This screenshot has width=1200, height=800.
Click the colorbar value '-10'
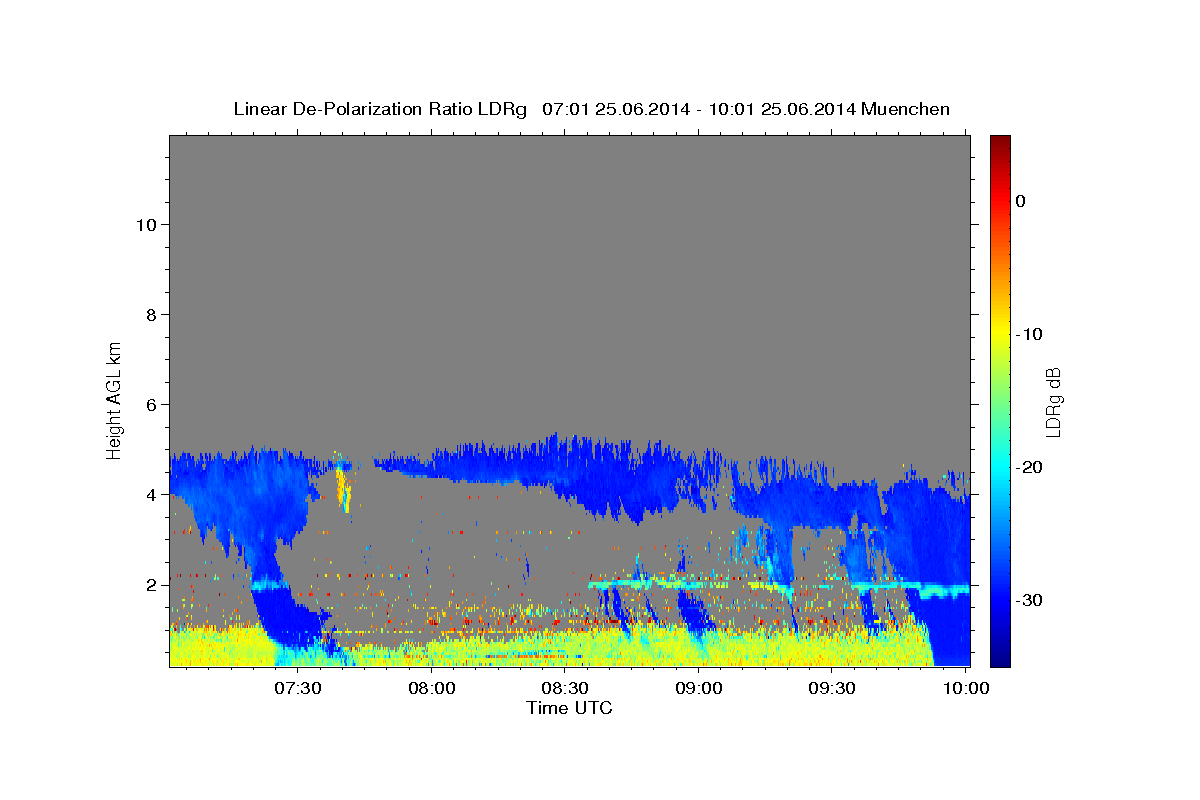coord(1030,334)
